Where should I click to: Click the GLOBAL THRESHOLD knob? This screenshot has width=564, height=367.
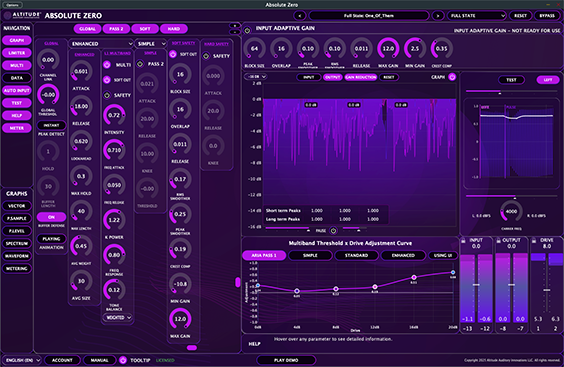click(48, 95)
